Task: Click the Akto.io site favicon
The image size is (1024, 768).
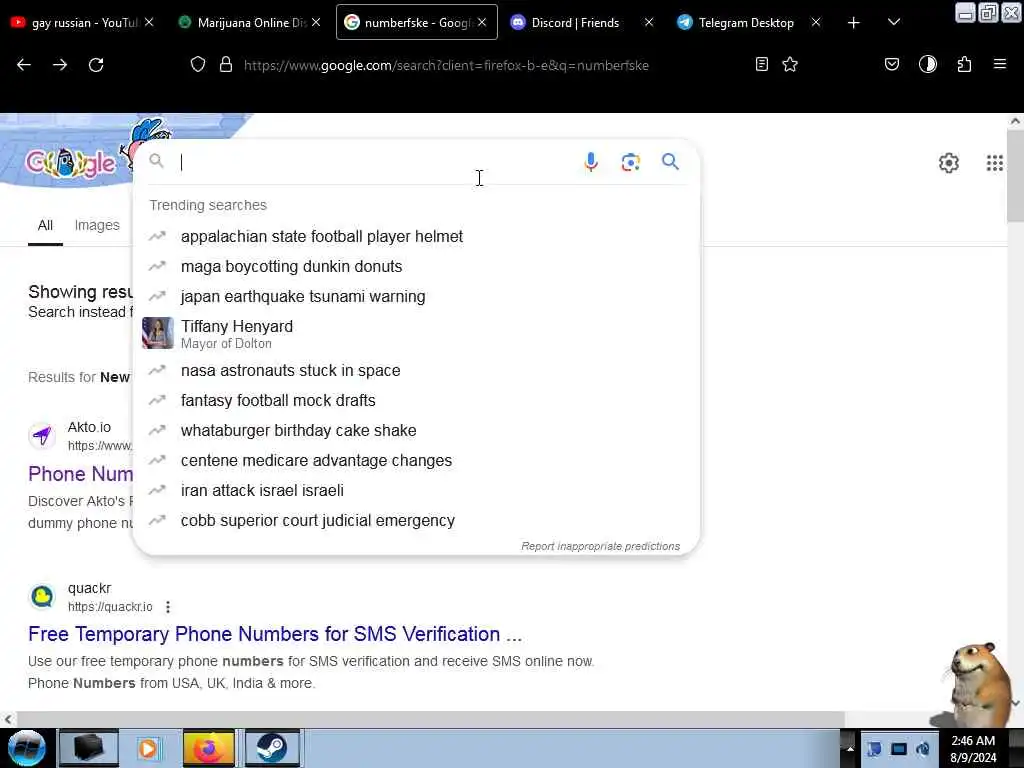Action: click(42, 436)
